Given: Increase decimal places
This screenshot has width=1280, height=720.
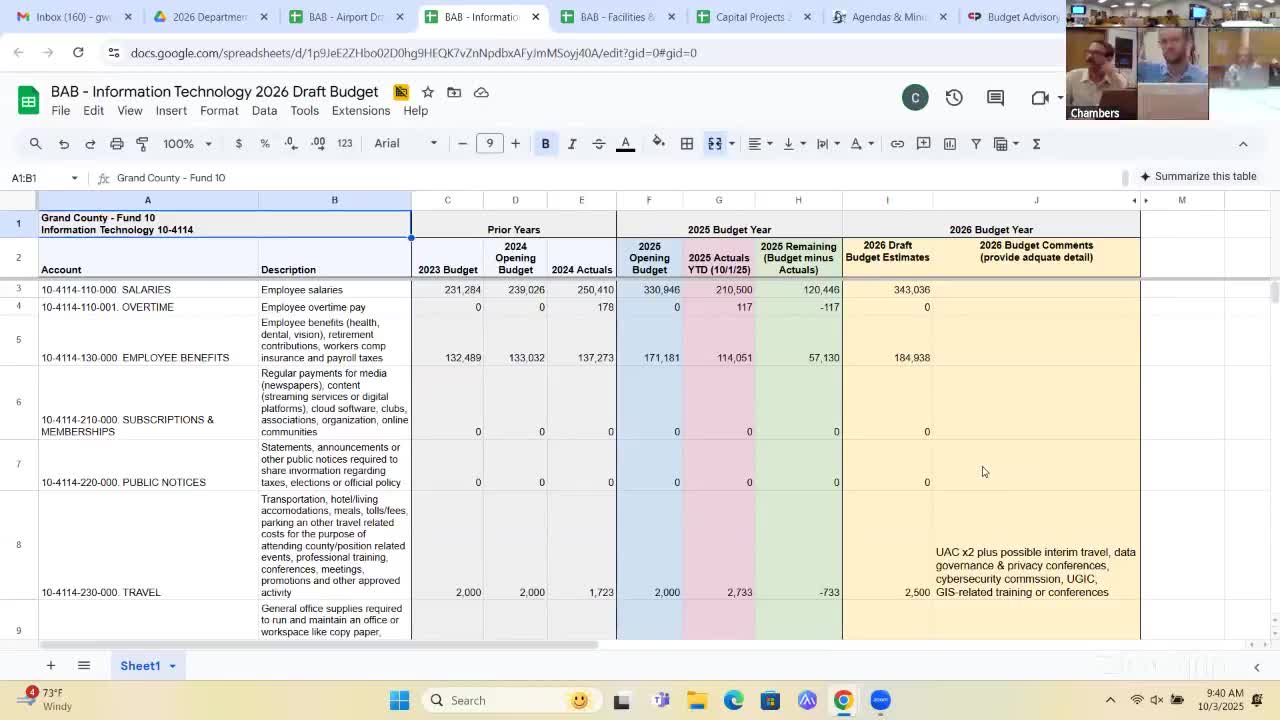Looking at the screenshot, I should pyautogui.click(x=319, y=144).
